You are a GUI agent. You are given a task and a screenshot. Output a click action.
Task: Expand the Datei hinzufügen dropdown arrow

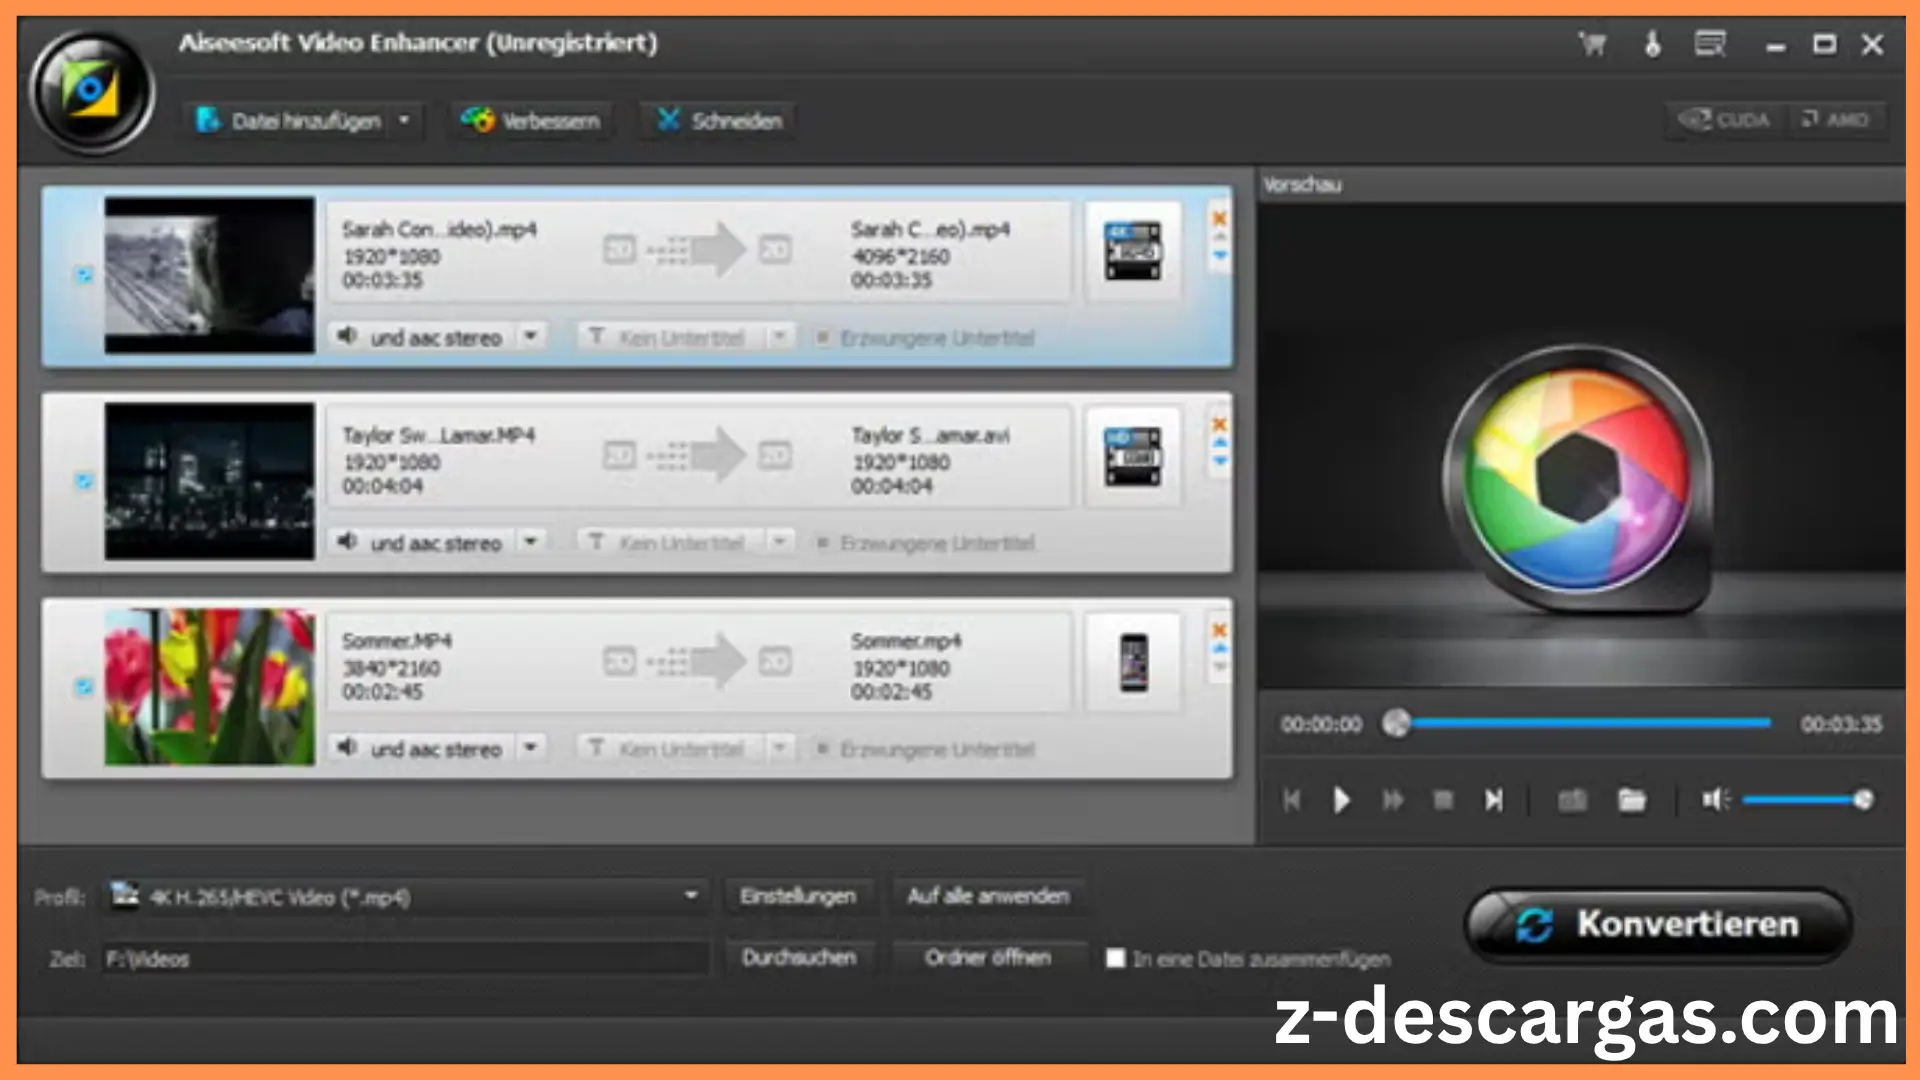(404, 120)
